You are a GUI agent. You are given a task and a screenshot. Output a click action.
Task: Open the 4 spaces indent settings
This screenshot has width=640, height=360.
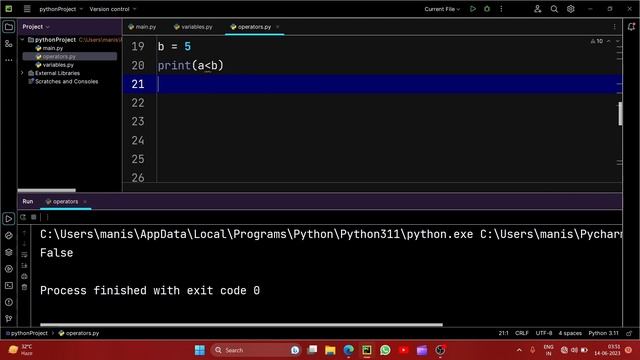click(570, 333)
